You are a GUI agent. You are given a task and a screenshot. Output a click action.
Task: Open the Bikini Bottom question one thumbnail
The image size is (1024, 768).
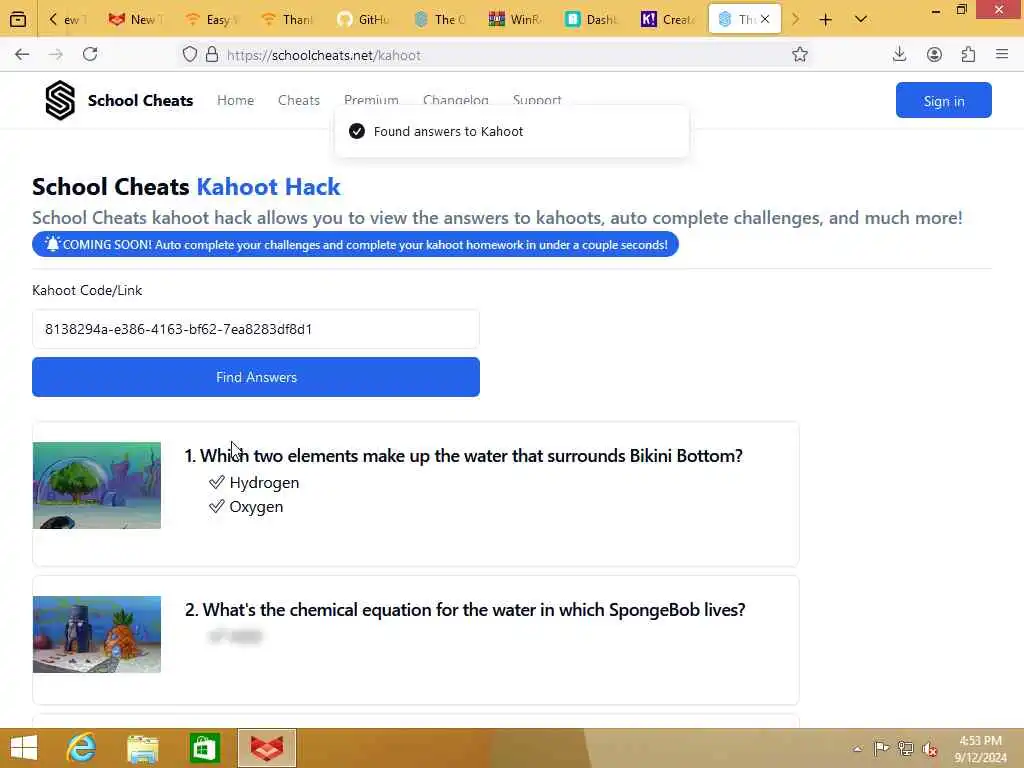[97, 485]
